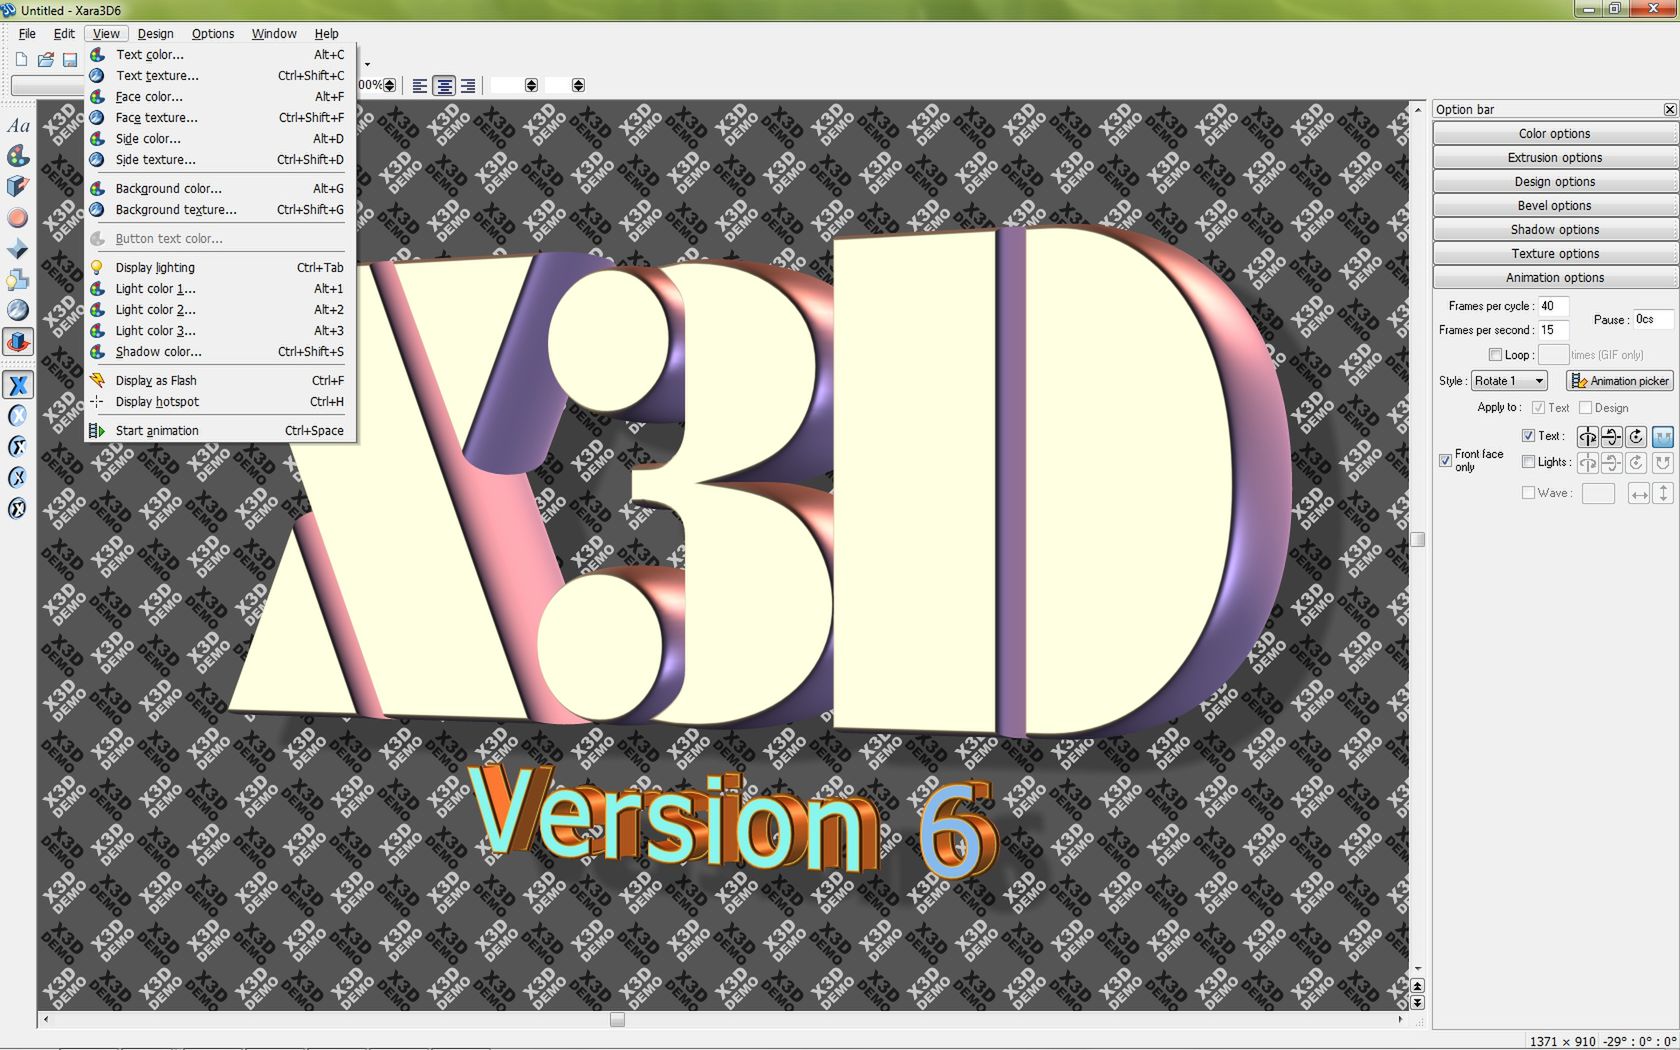Image resolution: width=1680 pixels, height=1050 pixels.
Task: Enable the Loop checkbox
Action: [1495, 355]
